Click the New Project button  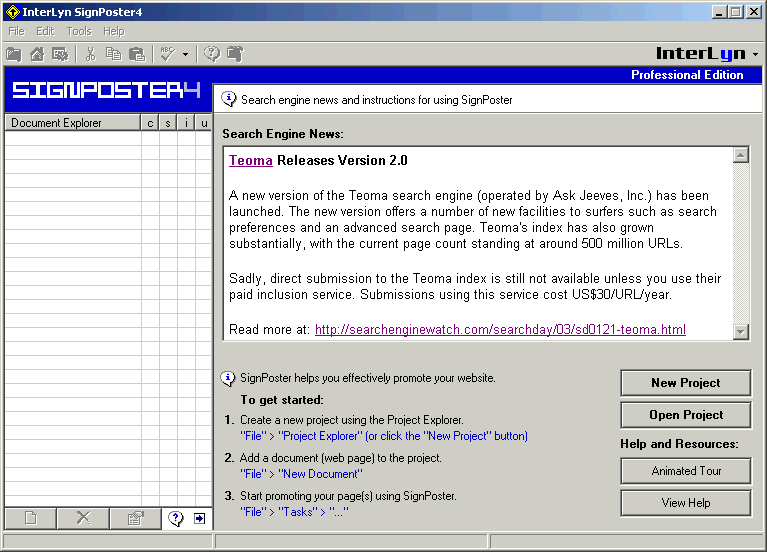pyautogui.click(x=685, y=383)
